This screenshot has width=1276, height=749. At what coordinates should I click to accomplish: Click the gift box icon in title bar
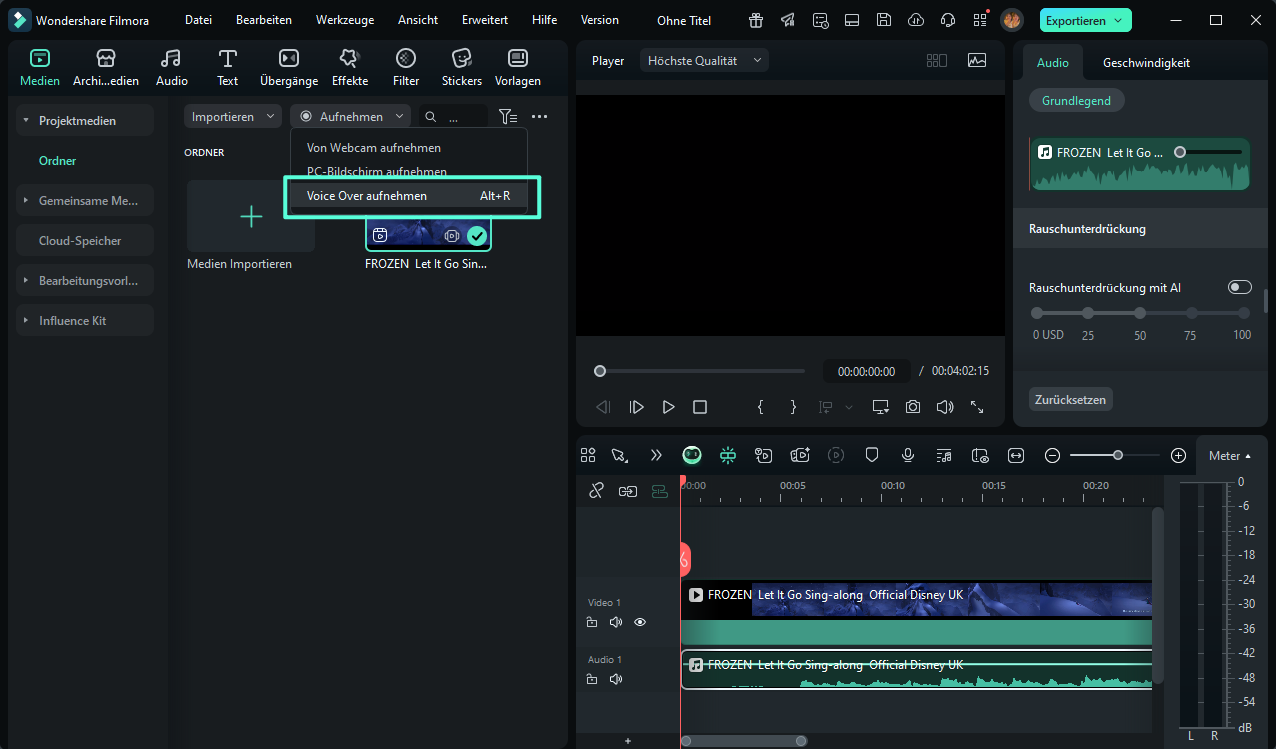[x=756, y=20]
